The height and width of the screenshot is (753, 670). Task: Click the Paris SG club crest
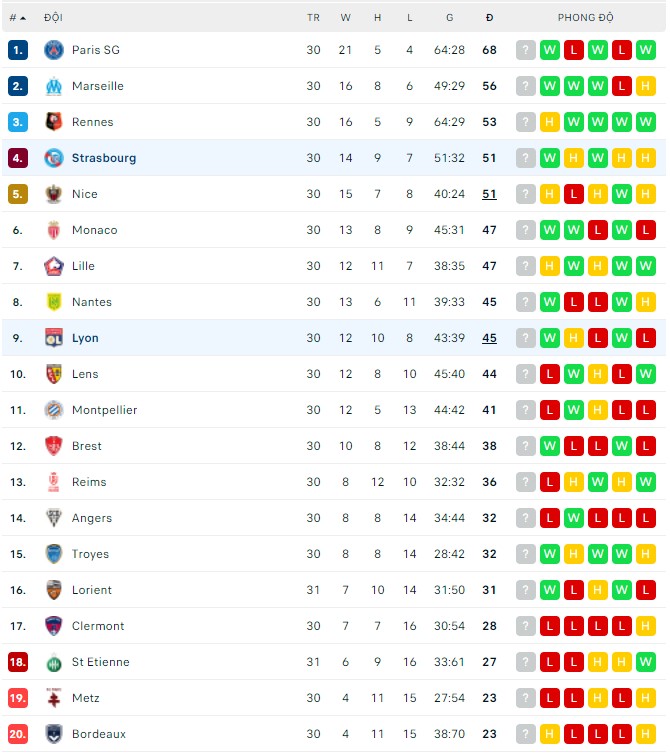54,50
